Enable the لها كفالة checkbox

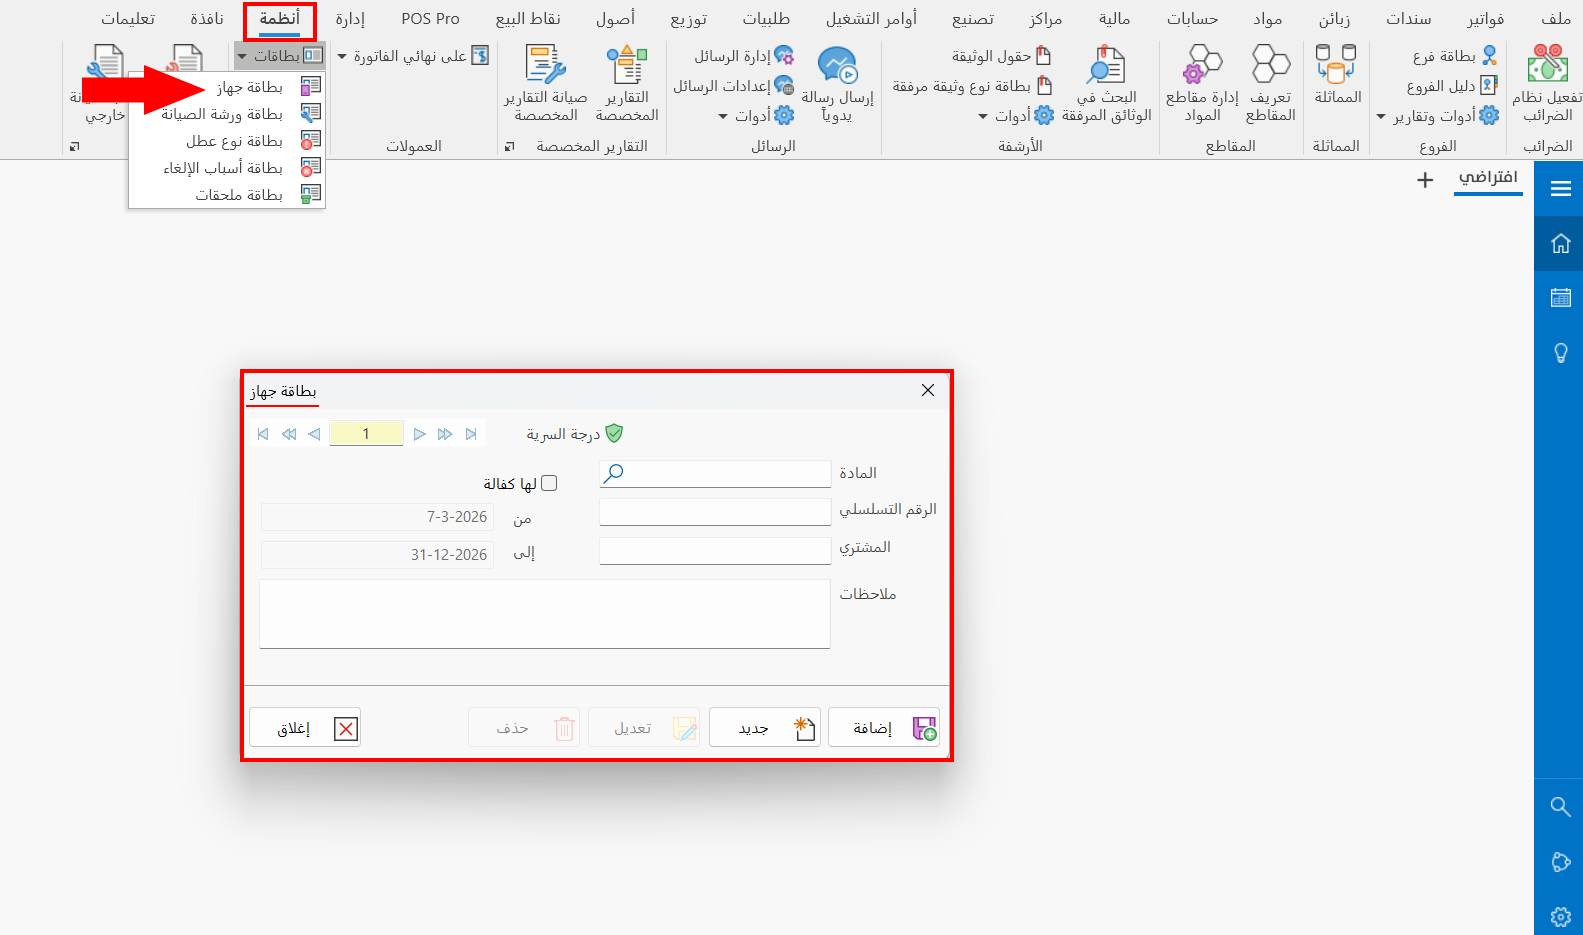tap(549, 484)
